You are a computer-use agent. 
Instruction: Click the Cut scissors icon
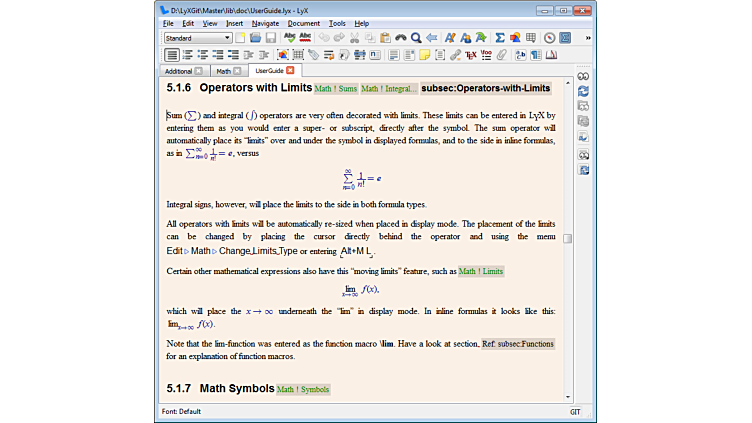[x=355, y=38]
